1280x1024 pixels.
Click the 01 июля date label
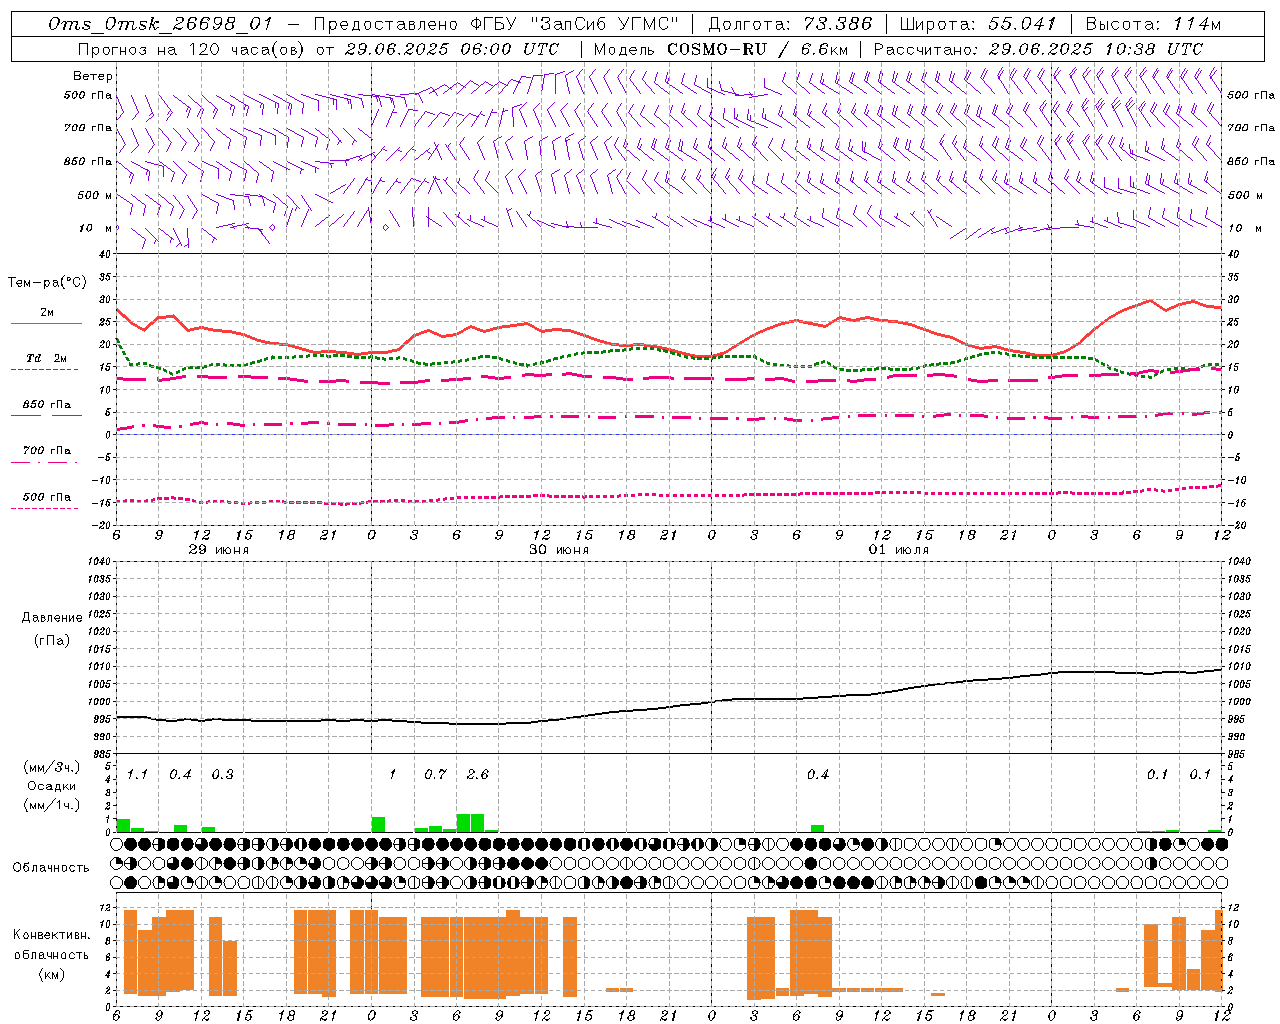[898, 550]
